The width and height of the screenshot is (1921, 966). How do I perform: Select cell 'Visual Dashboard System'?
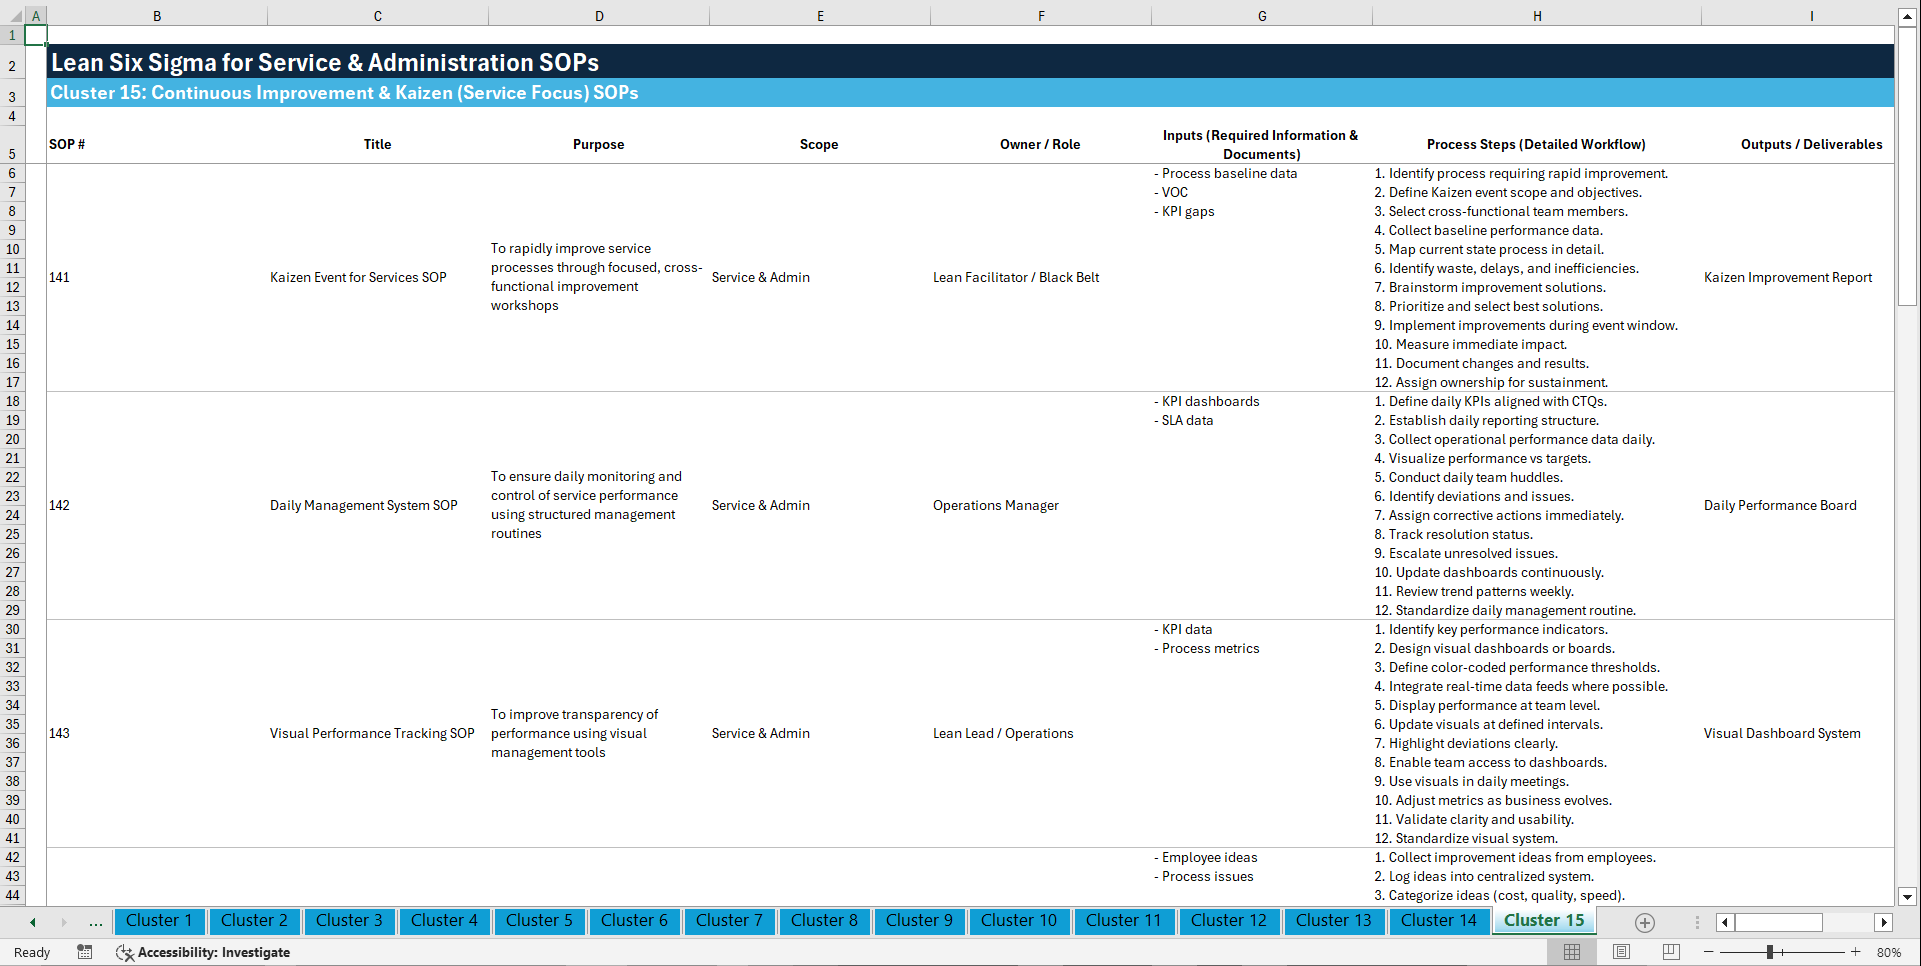pyautogui.click(x=1798, y=733)
